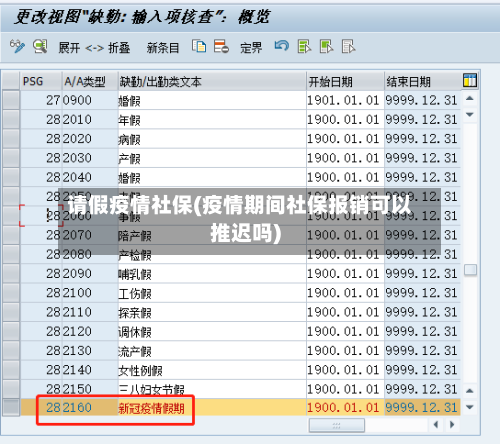Click the 哺乳假 text cell
Viewport: 500px width, 444px height.
(x=212, y=274)
